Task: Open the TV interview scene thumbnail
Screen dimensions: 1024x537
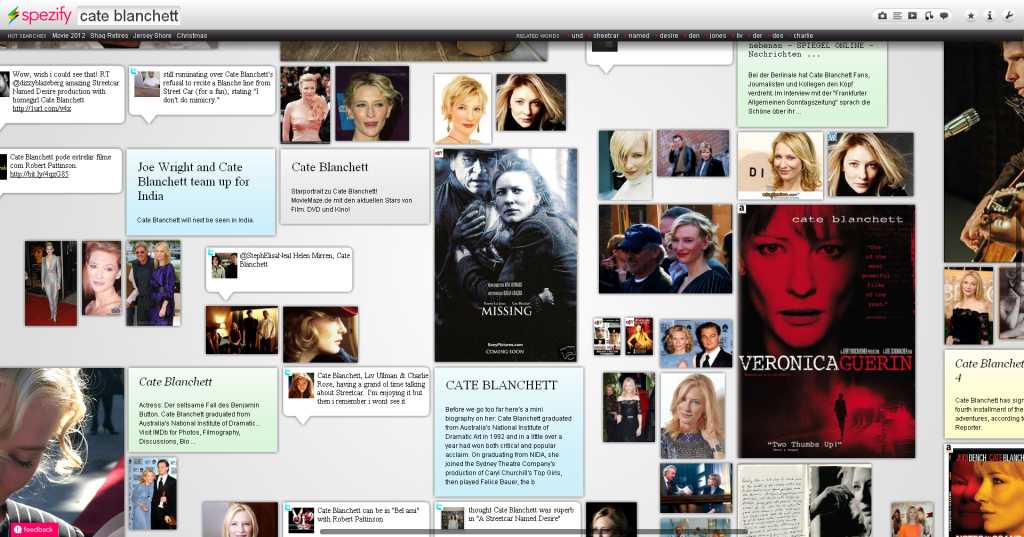Action: click(x=696, y=488)
